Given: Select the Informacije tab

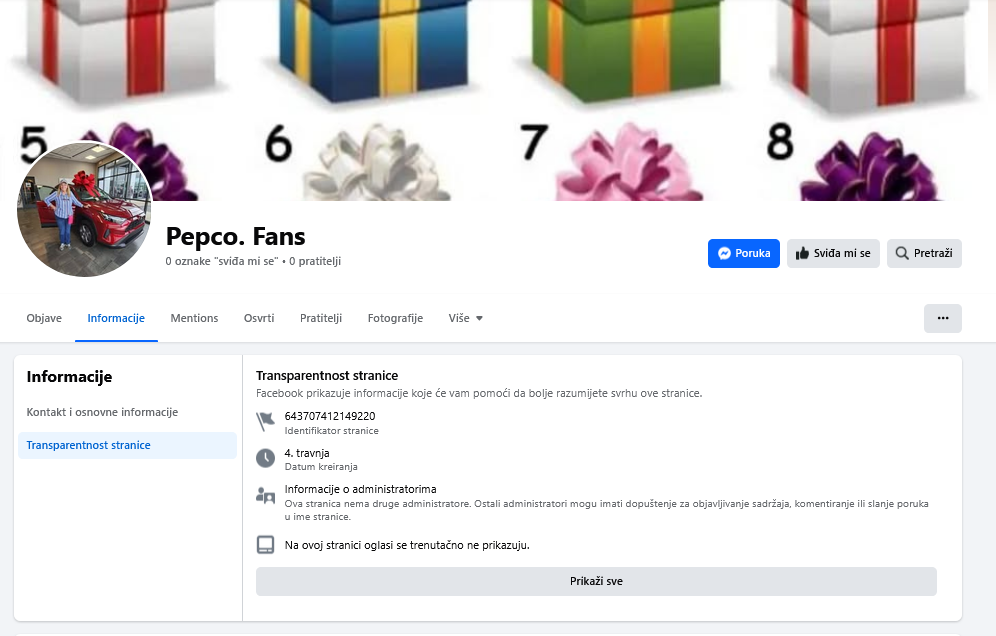Looking at the screenshot, I should point(116,318).
